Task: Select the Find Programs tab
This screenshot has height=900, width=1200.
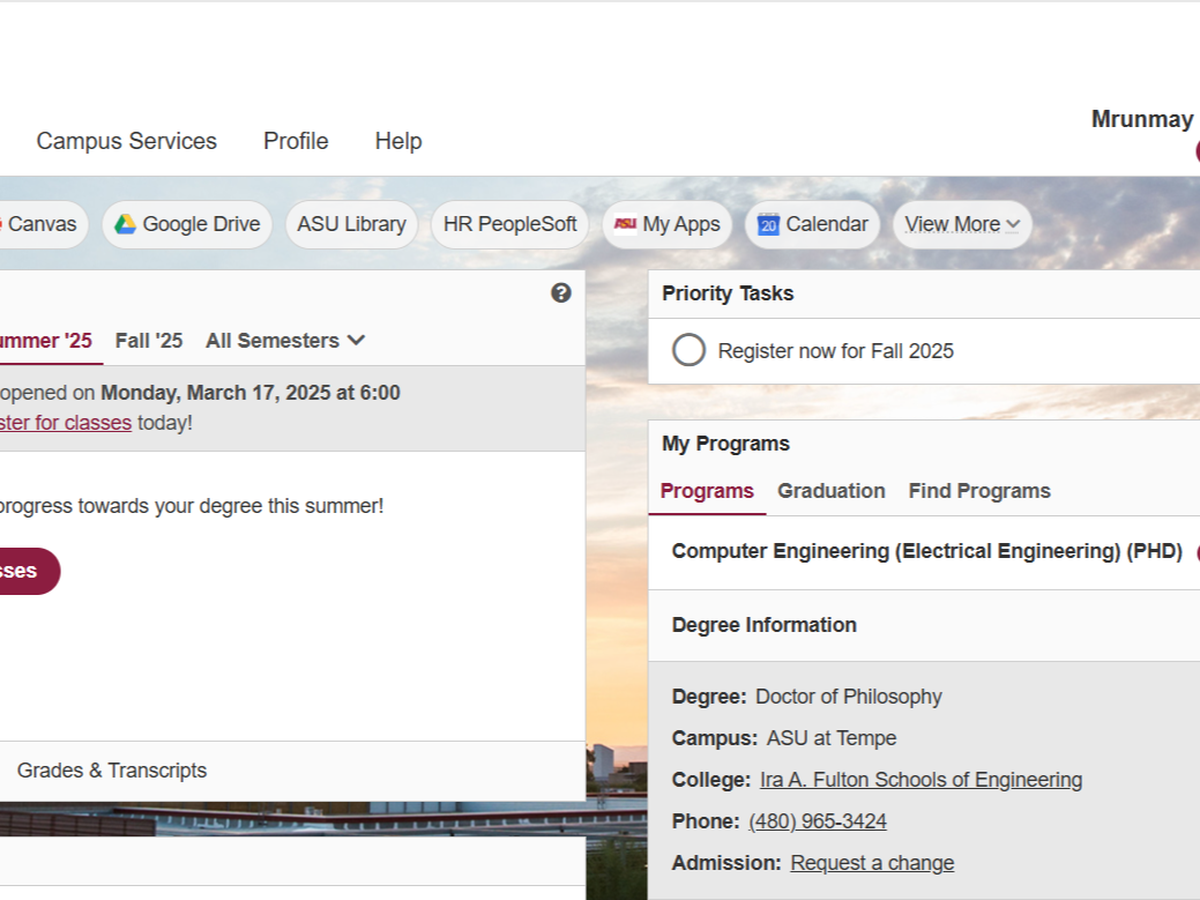Action: click(979, 491)
